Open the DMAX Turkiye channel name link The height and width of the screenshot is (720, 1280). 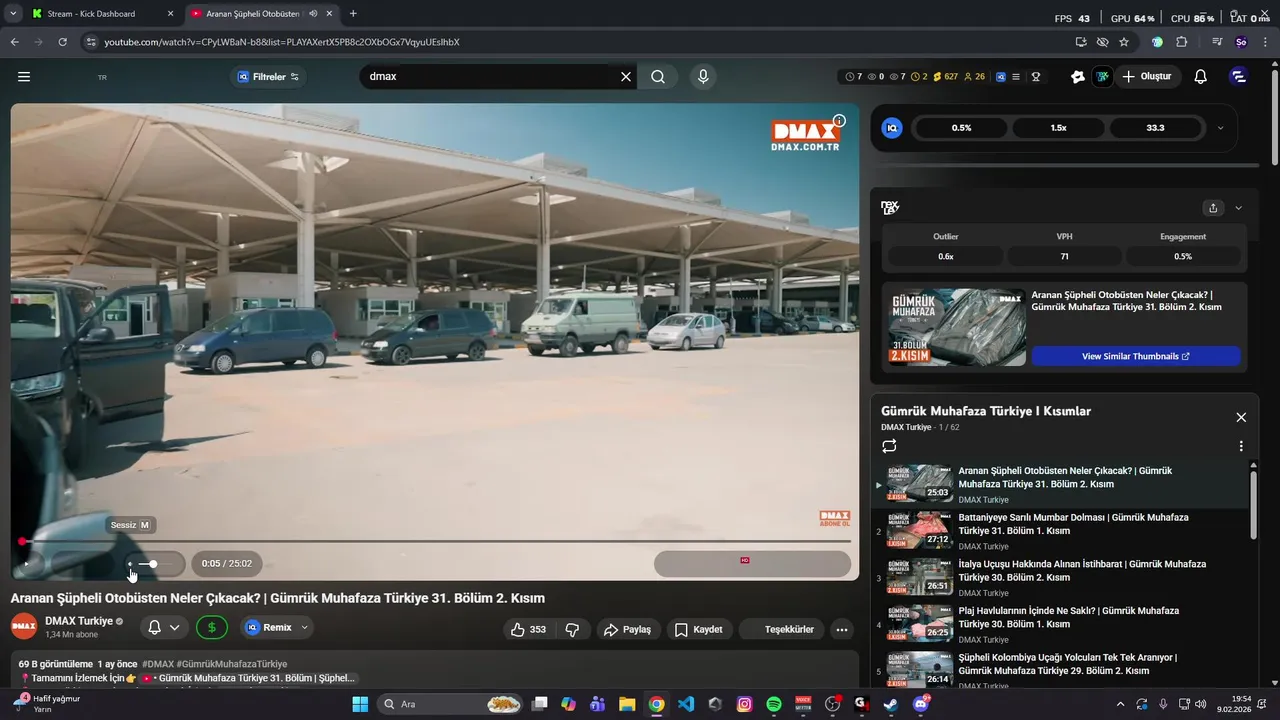point(79,621)
